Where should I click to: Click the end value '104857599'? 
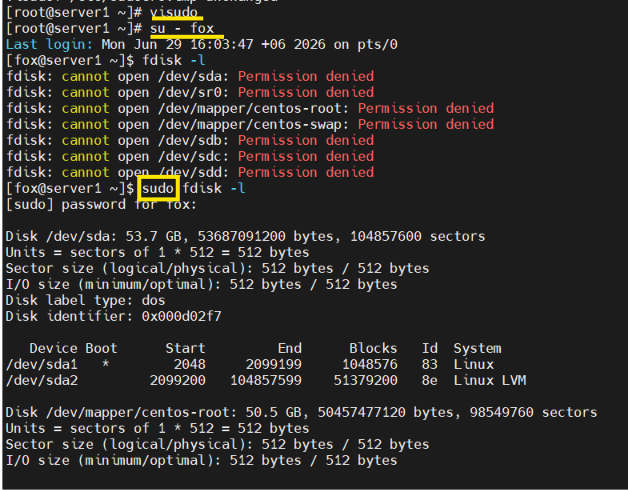266,380
